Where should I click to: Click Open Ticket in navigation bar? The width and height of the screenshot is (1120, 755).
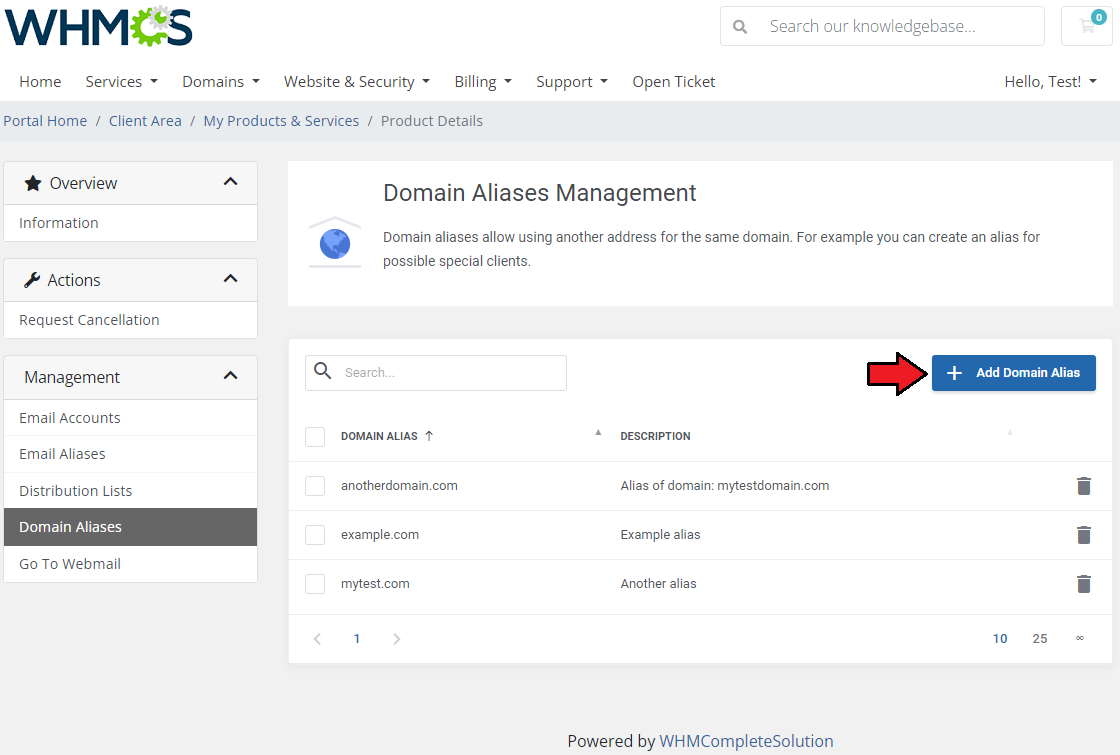pyautogui.click(x=674, y=81)
